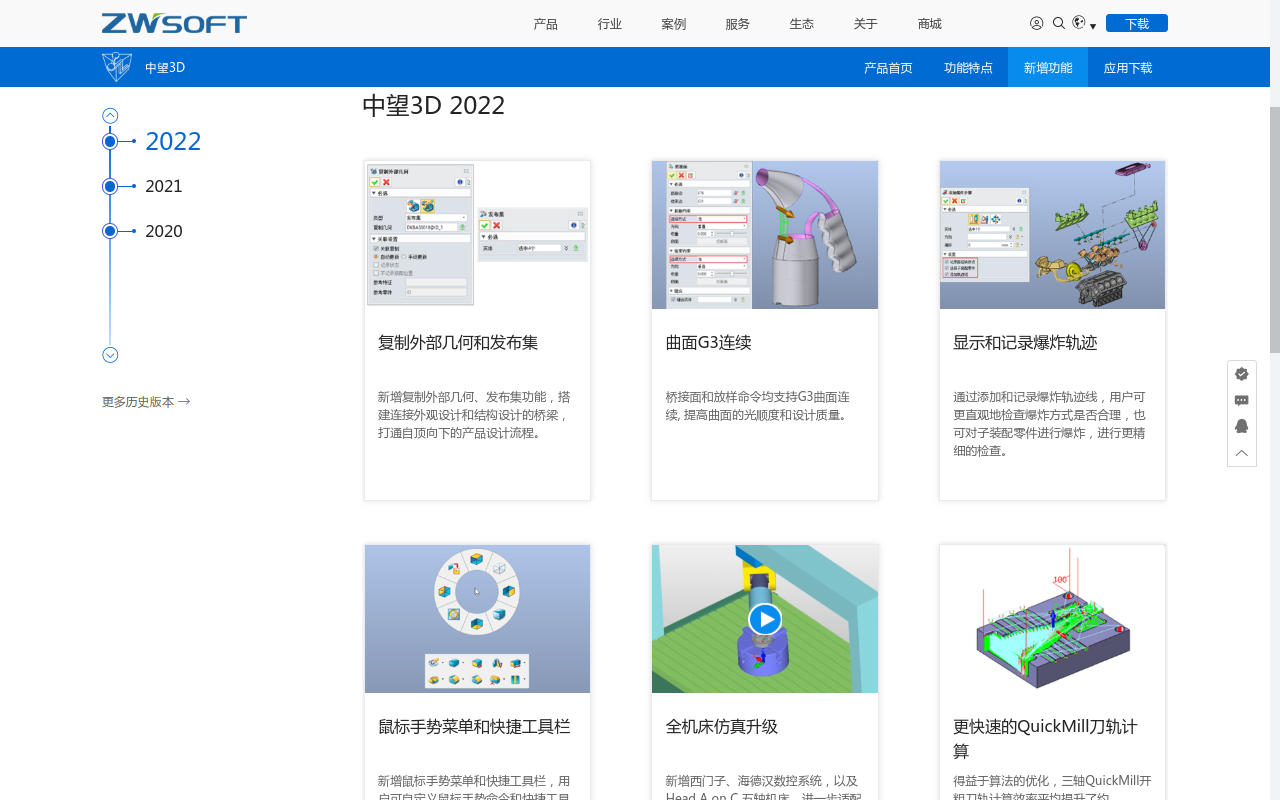Open the 曲面G3连续 thumbnail image
This screenshot has height=800, width=1280.
click(765, 235)
